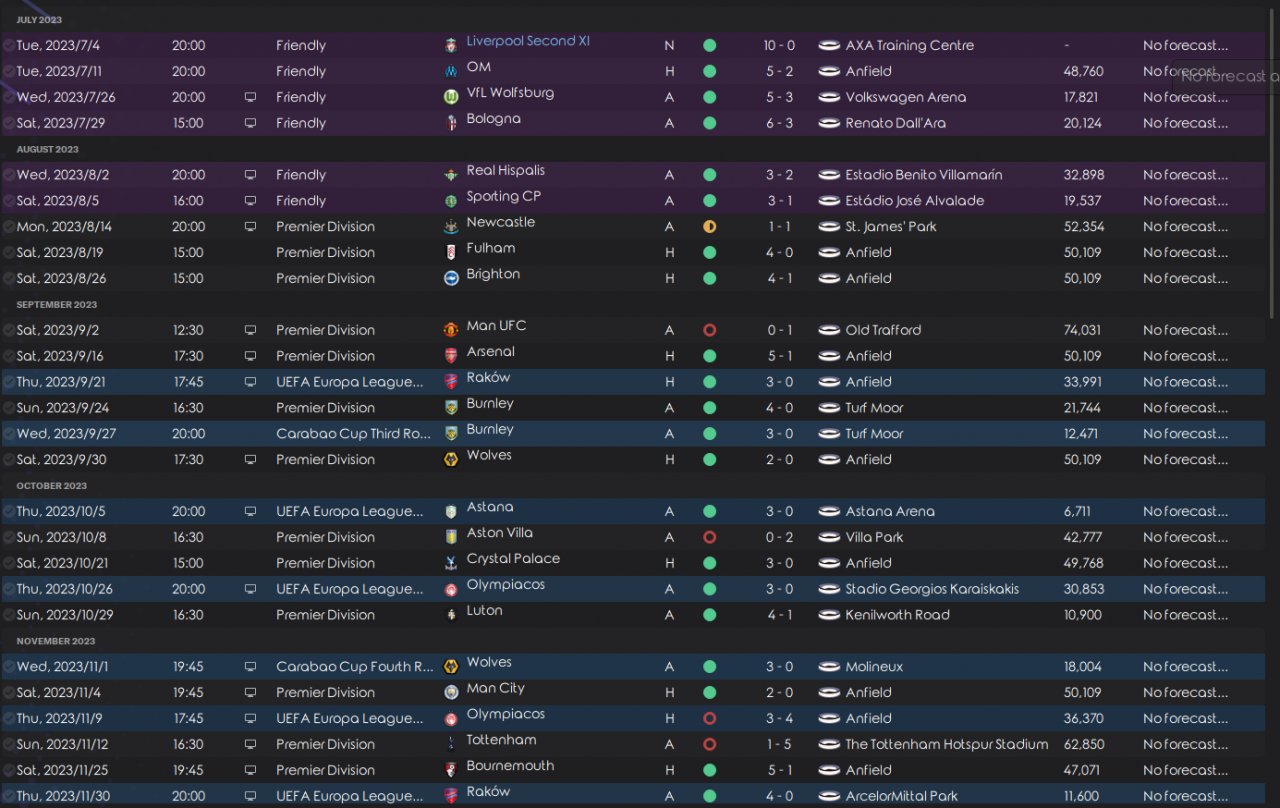1280x808 pixels.
Task: Open the Estadio Benito Villamarín stadium link
Action: coord(923,175)
